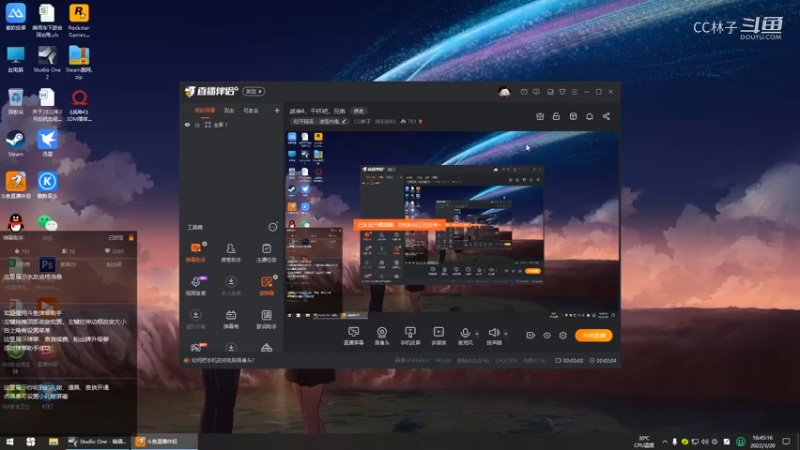The image size is (800, 450).
Task: Toggle preview eye icon near settings gear
Action: tap(546, 335)
